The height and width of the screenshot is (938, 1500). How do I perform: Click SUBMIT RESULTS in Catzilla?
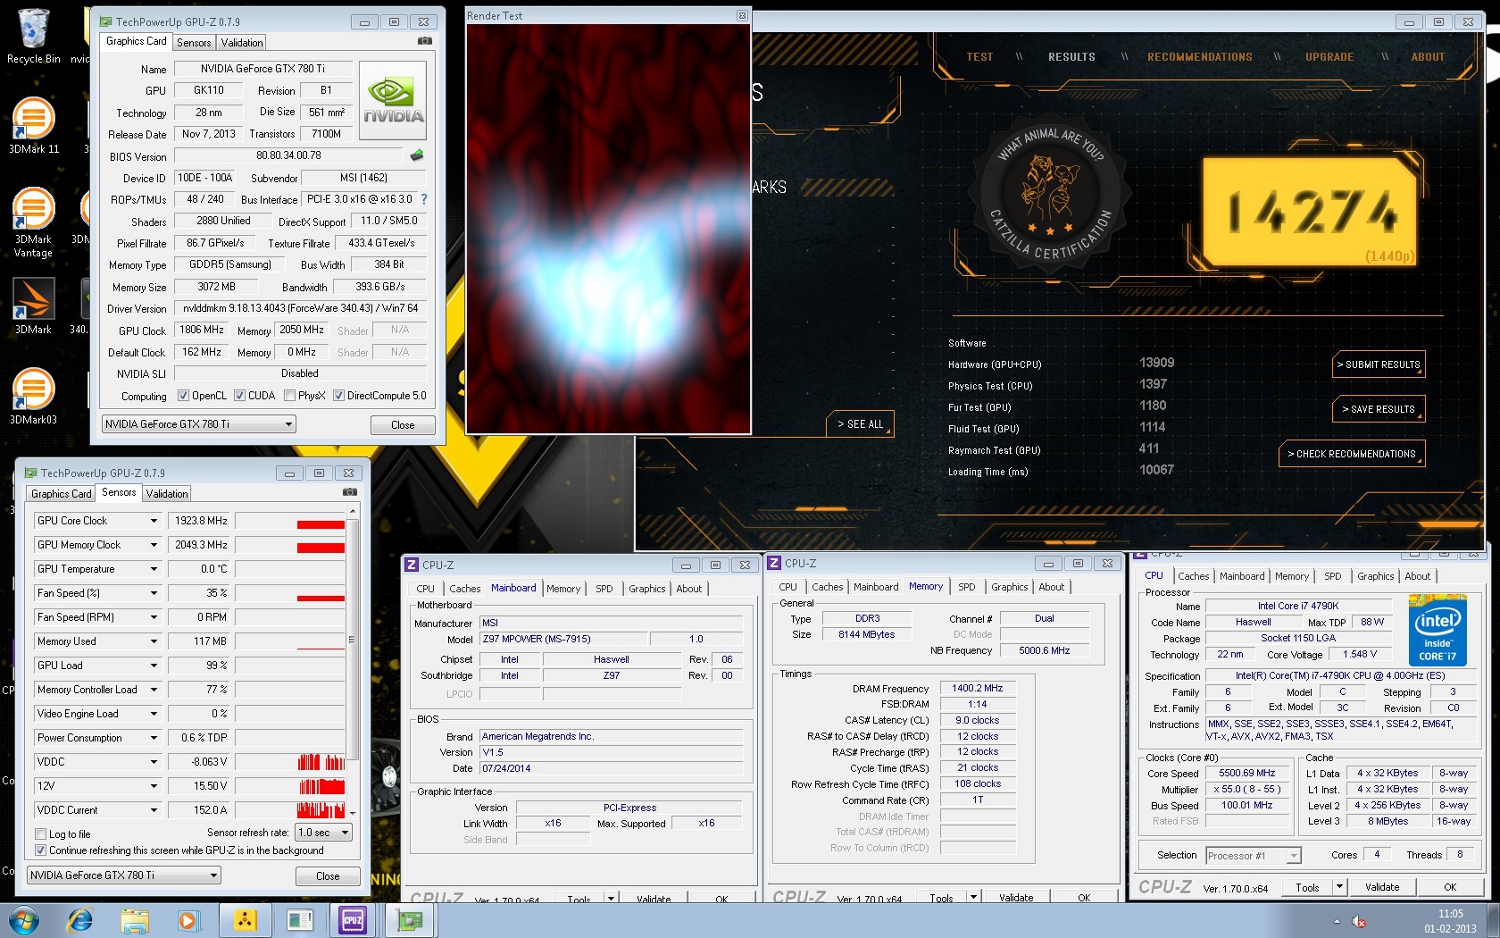click(1379, 365)
